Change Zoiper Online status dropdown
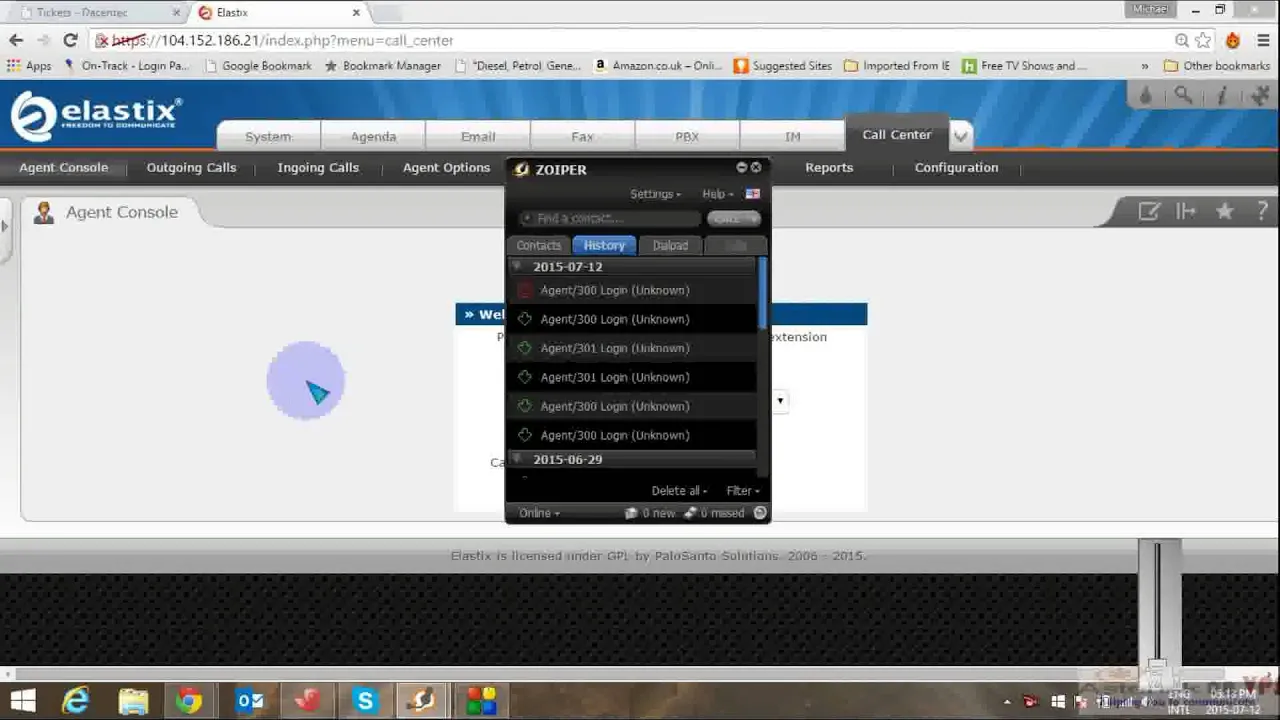1280x720 pixels. (539, 513)
